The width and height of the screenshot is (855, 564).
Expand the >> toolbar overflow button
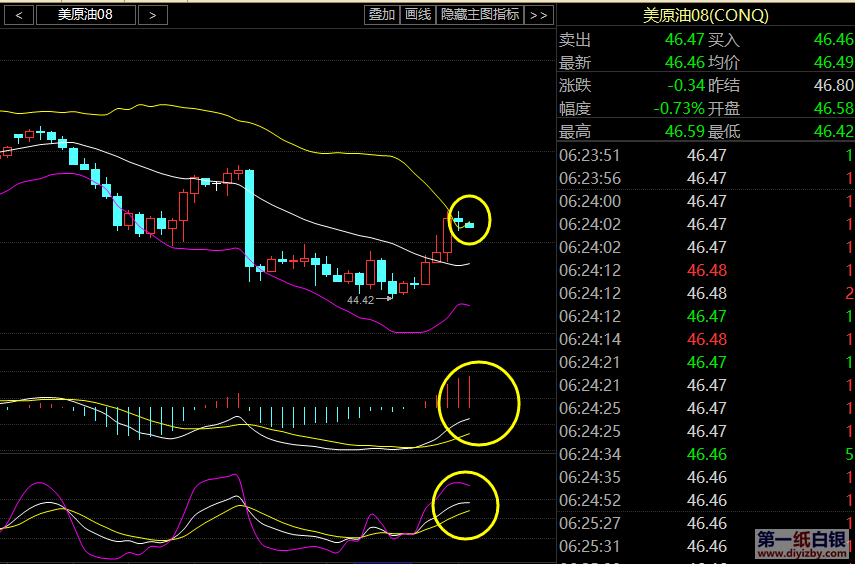coord(538,14)
